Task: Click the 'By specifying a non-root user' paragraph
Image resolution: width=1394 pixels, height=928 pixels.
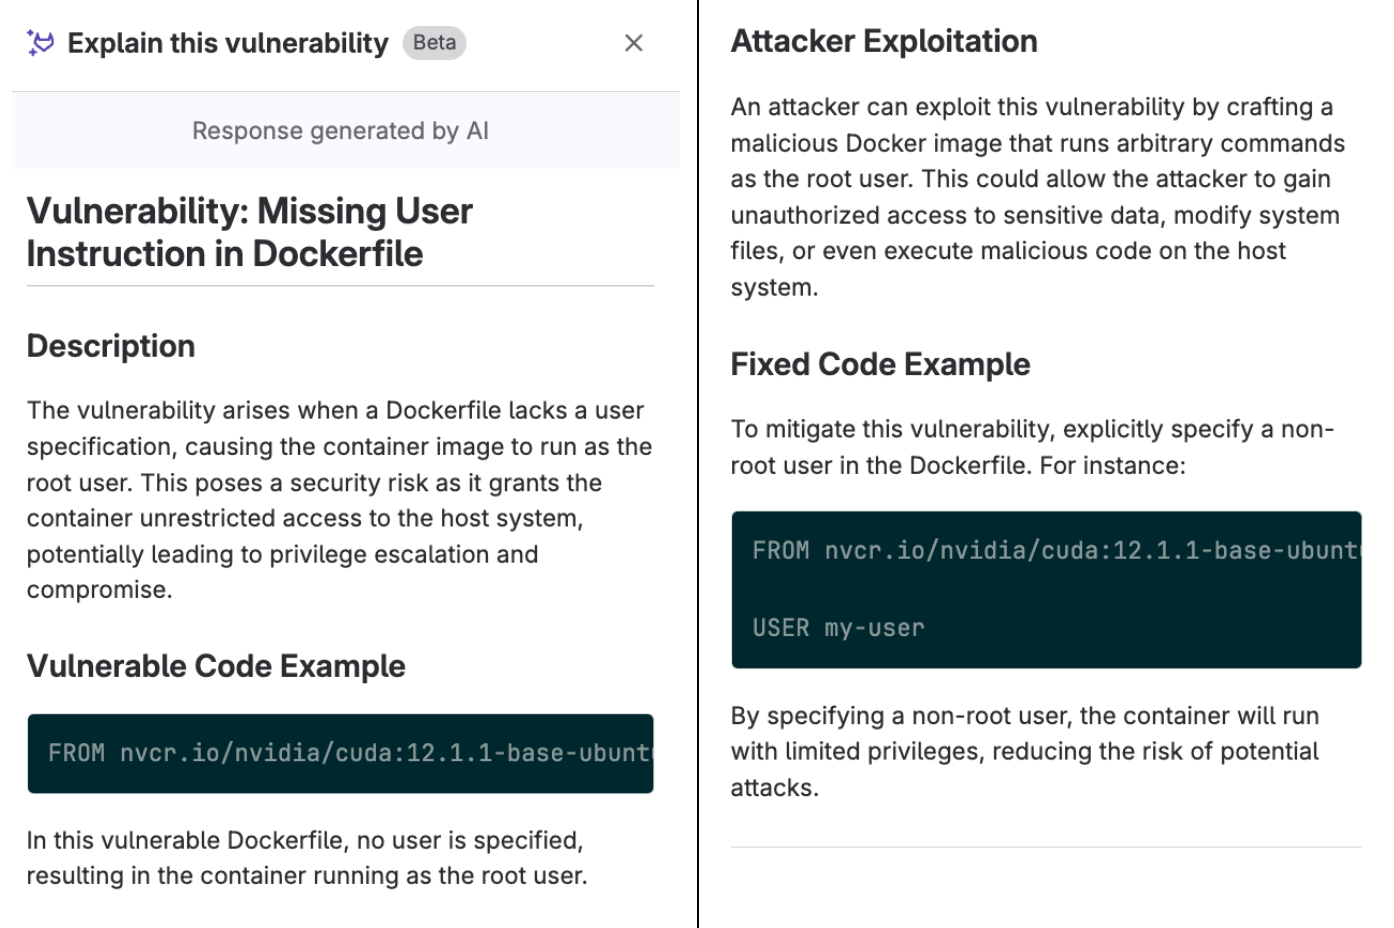Action: [1025, 751]
